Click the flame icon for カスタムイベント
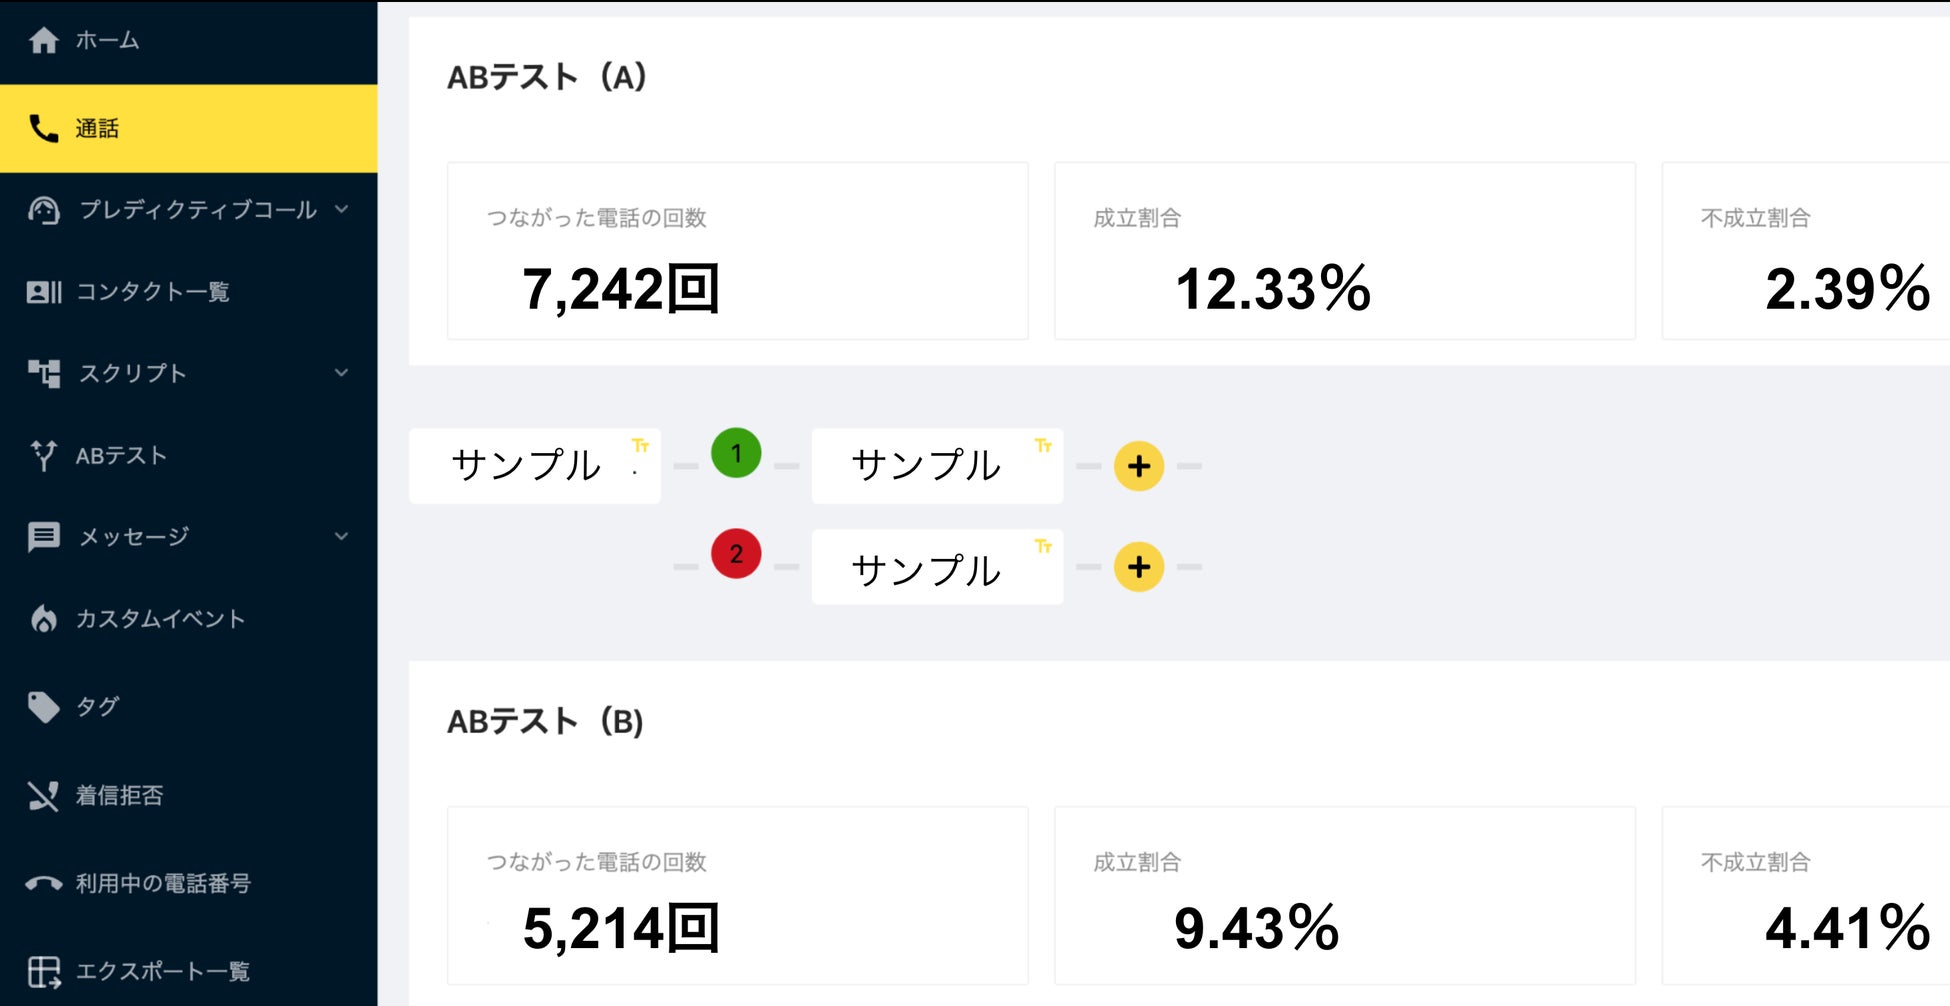This screenshot has width=1950, height=1006. click(x=43, y=619)
